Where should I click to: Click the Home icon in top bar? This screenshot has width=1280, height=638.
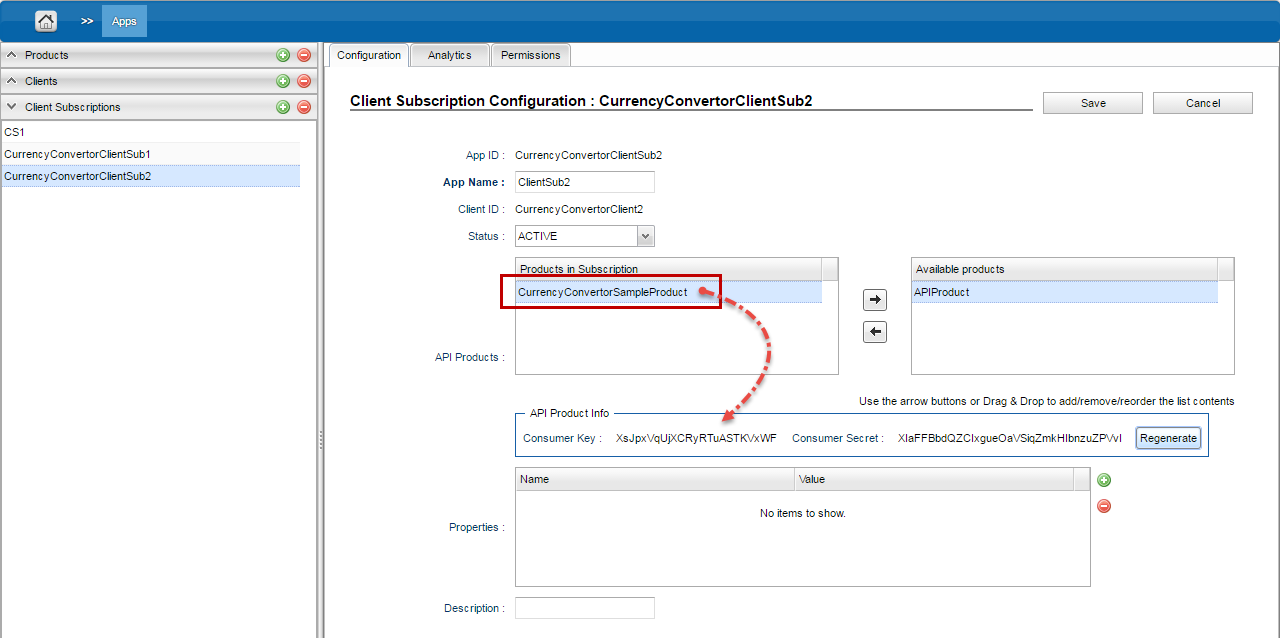(x=46, y=21)
